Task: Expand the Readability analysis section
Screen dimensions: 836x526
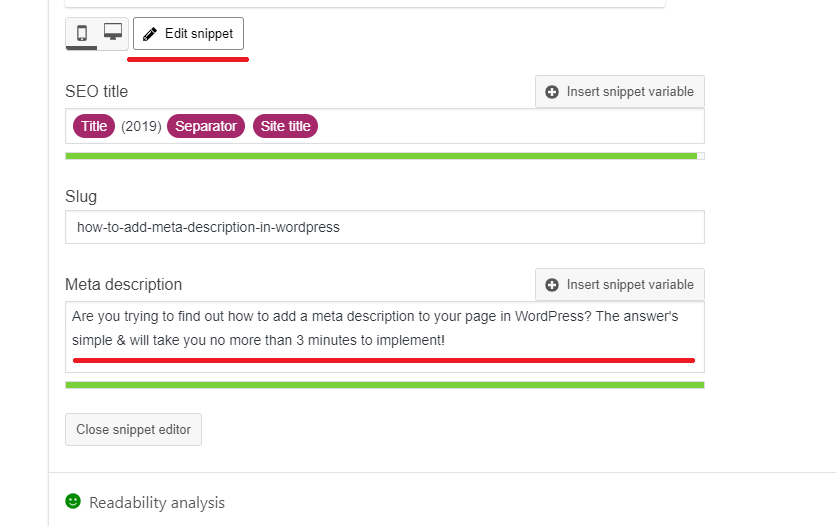Action: 157,503
